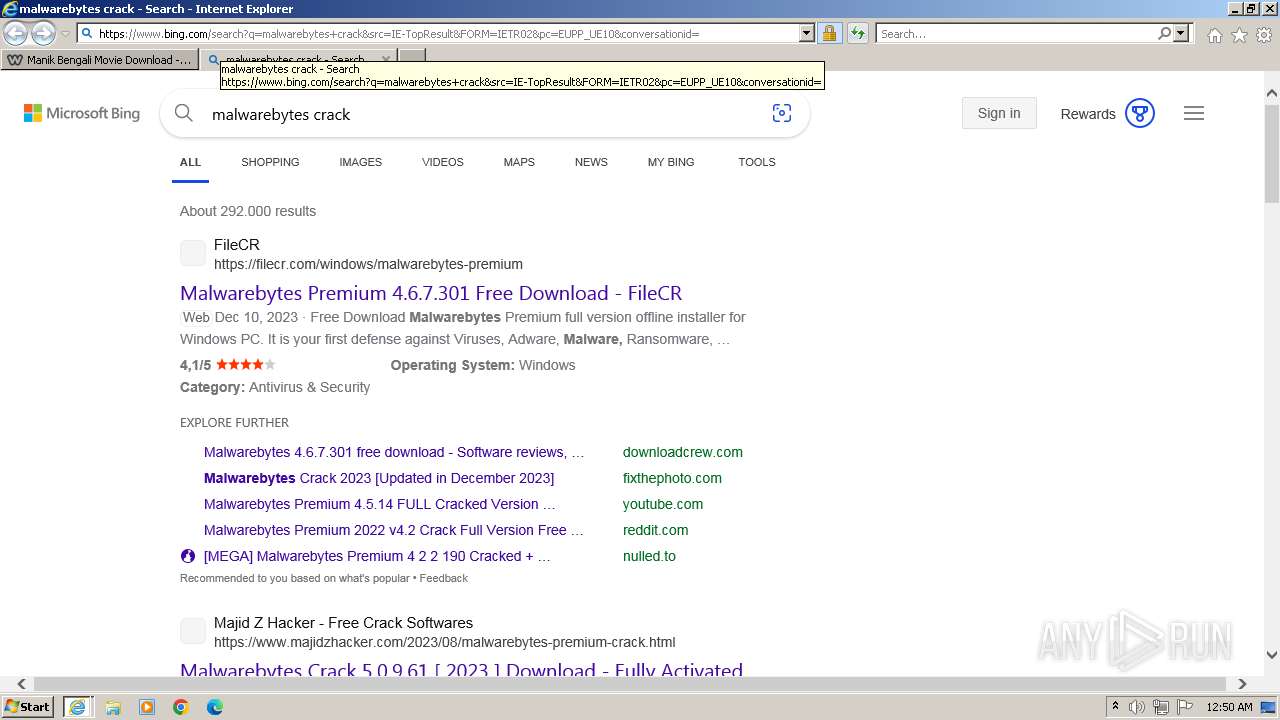Click the vertical scrollbar down arrow
This screenshot has height=720, width=1280.
[1272, 656]
